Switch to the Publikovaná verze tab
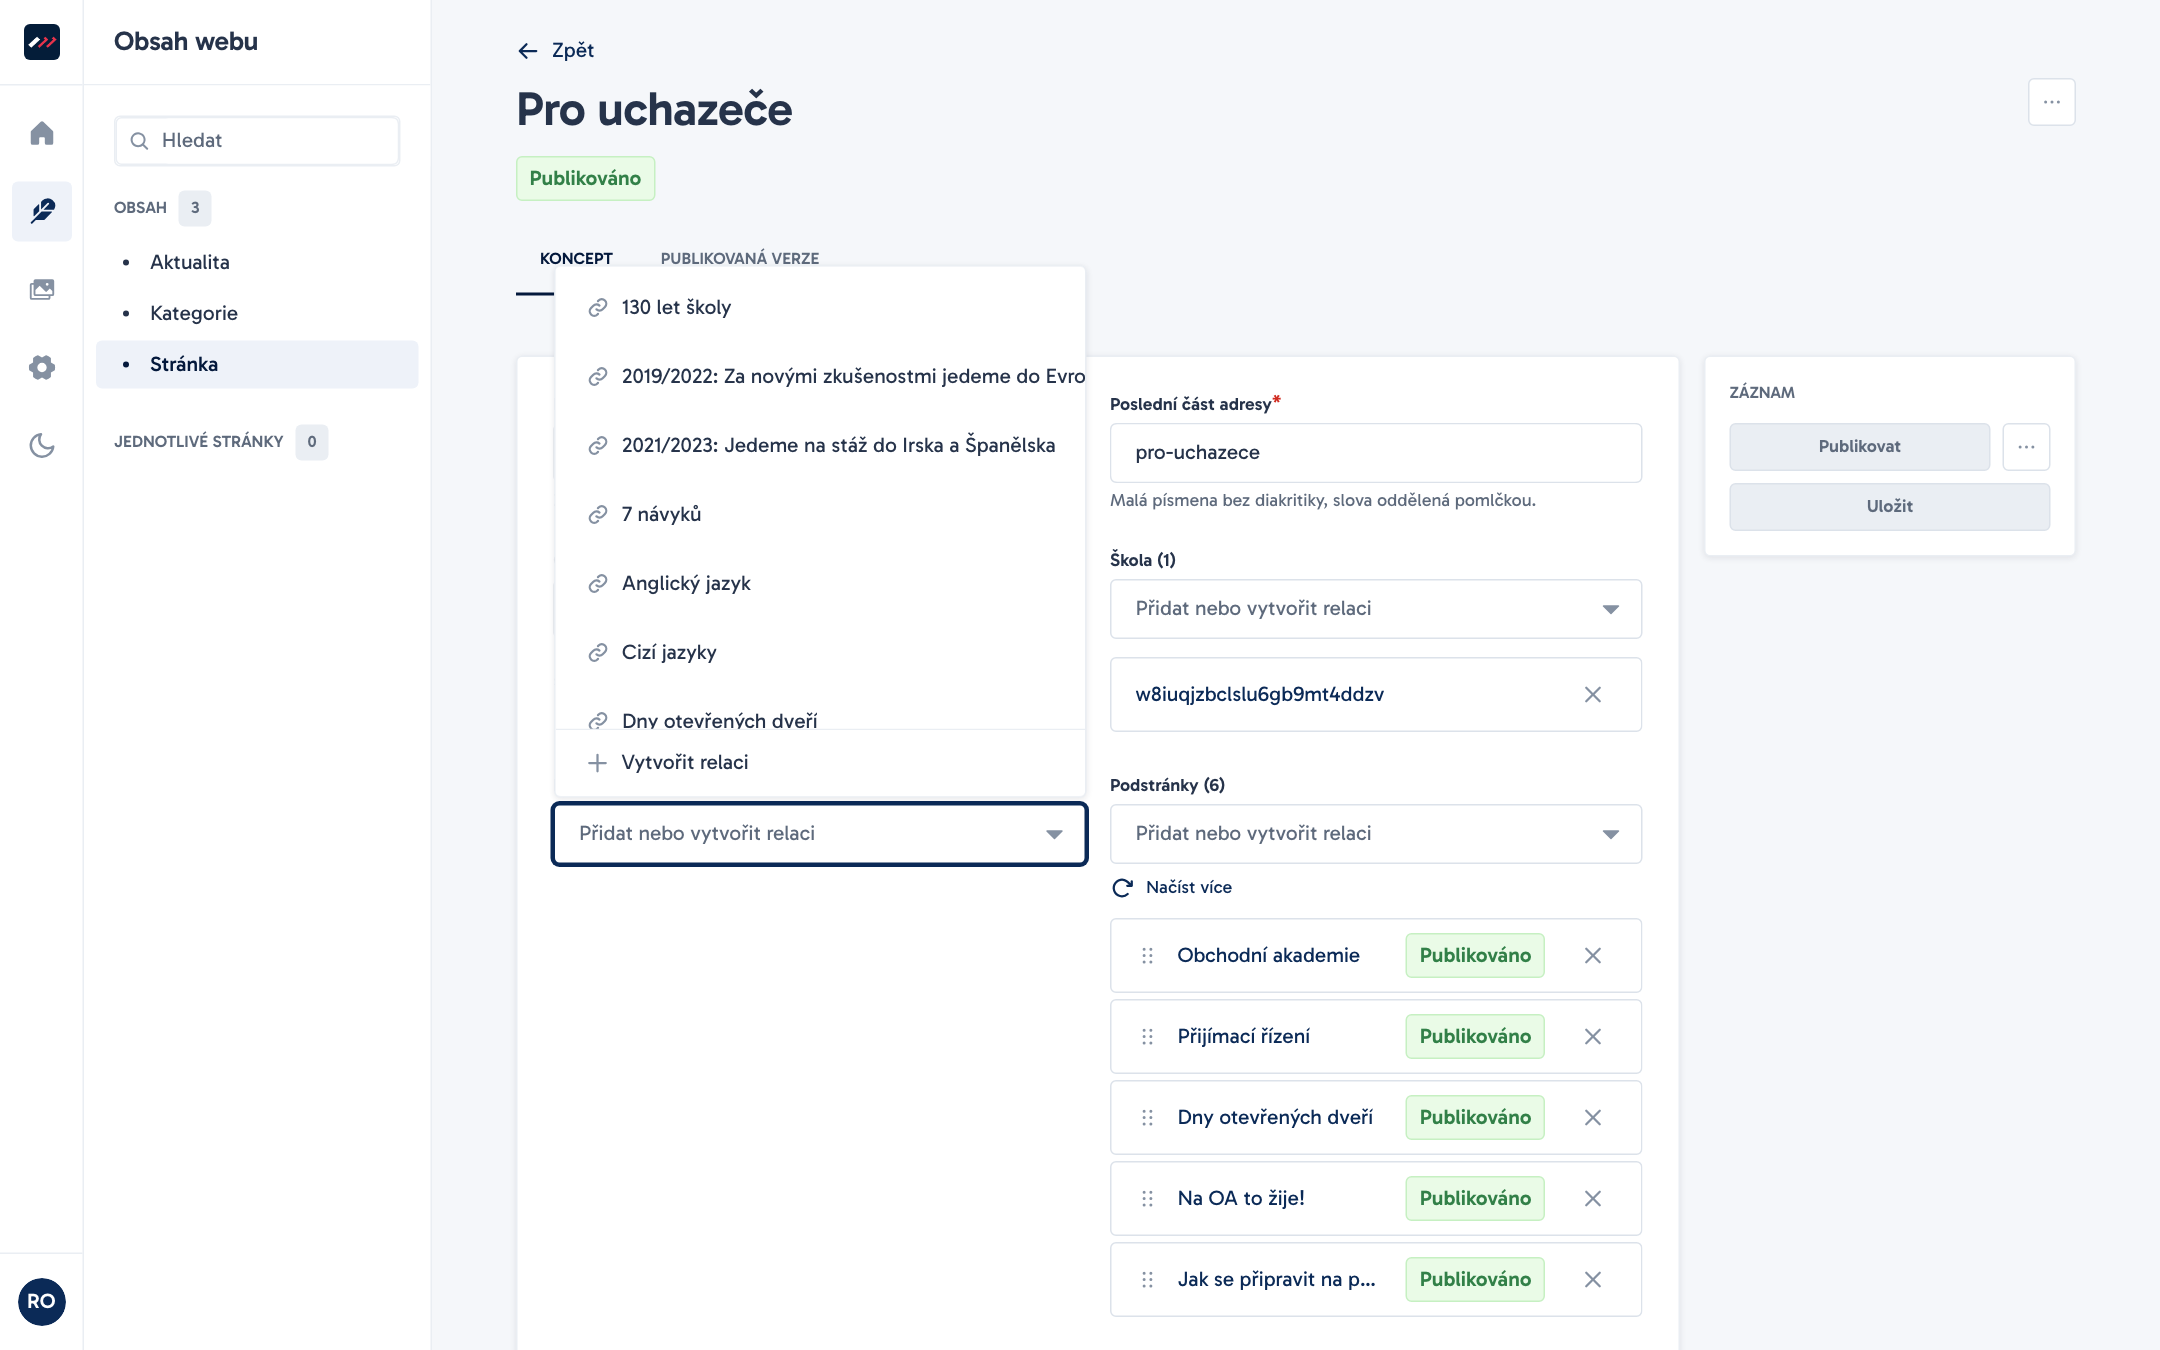The width and height of the screenshot is (2160, 1350). coord(740,258)
